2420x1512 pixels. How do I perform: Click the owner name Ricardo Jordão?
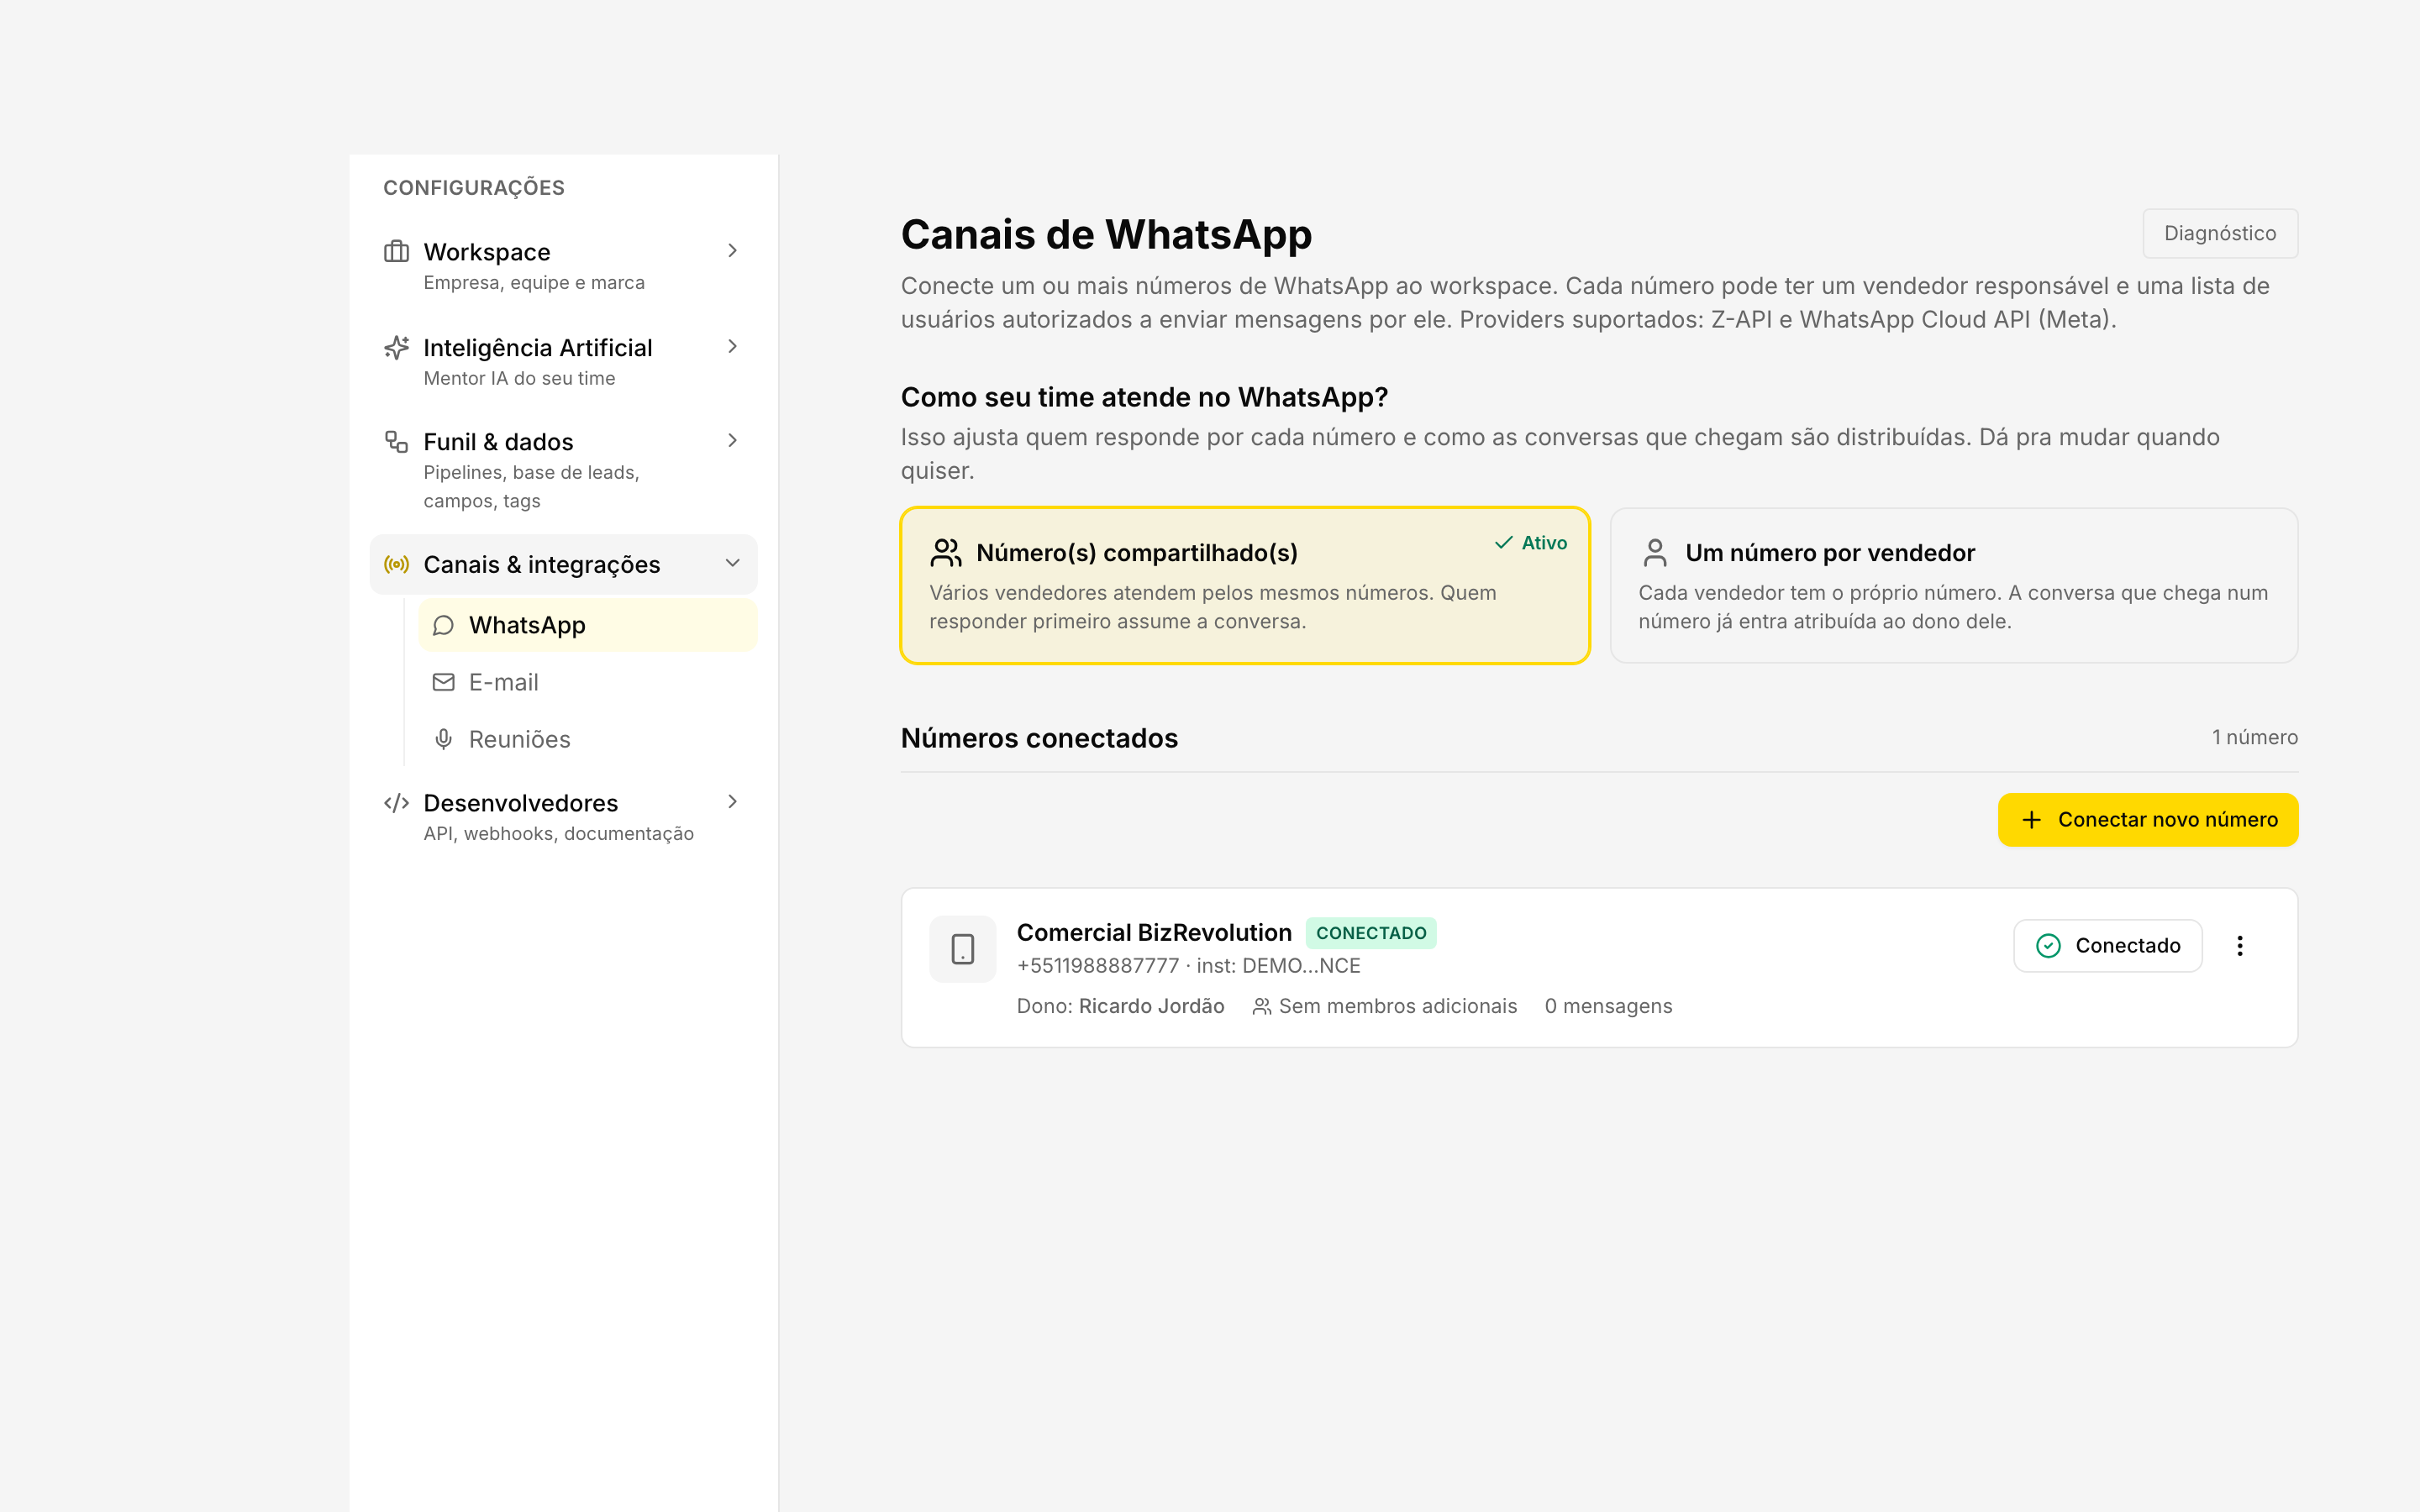click(1151, 1006)
